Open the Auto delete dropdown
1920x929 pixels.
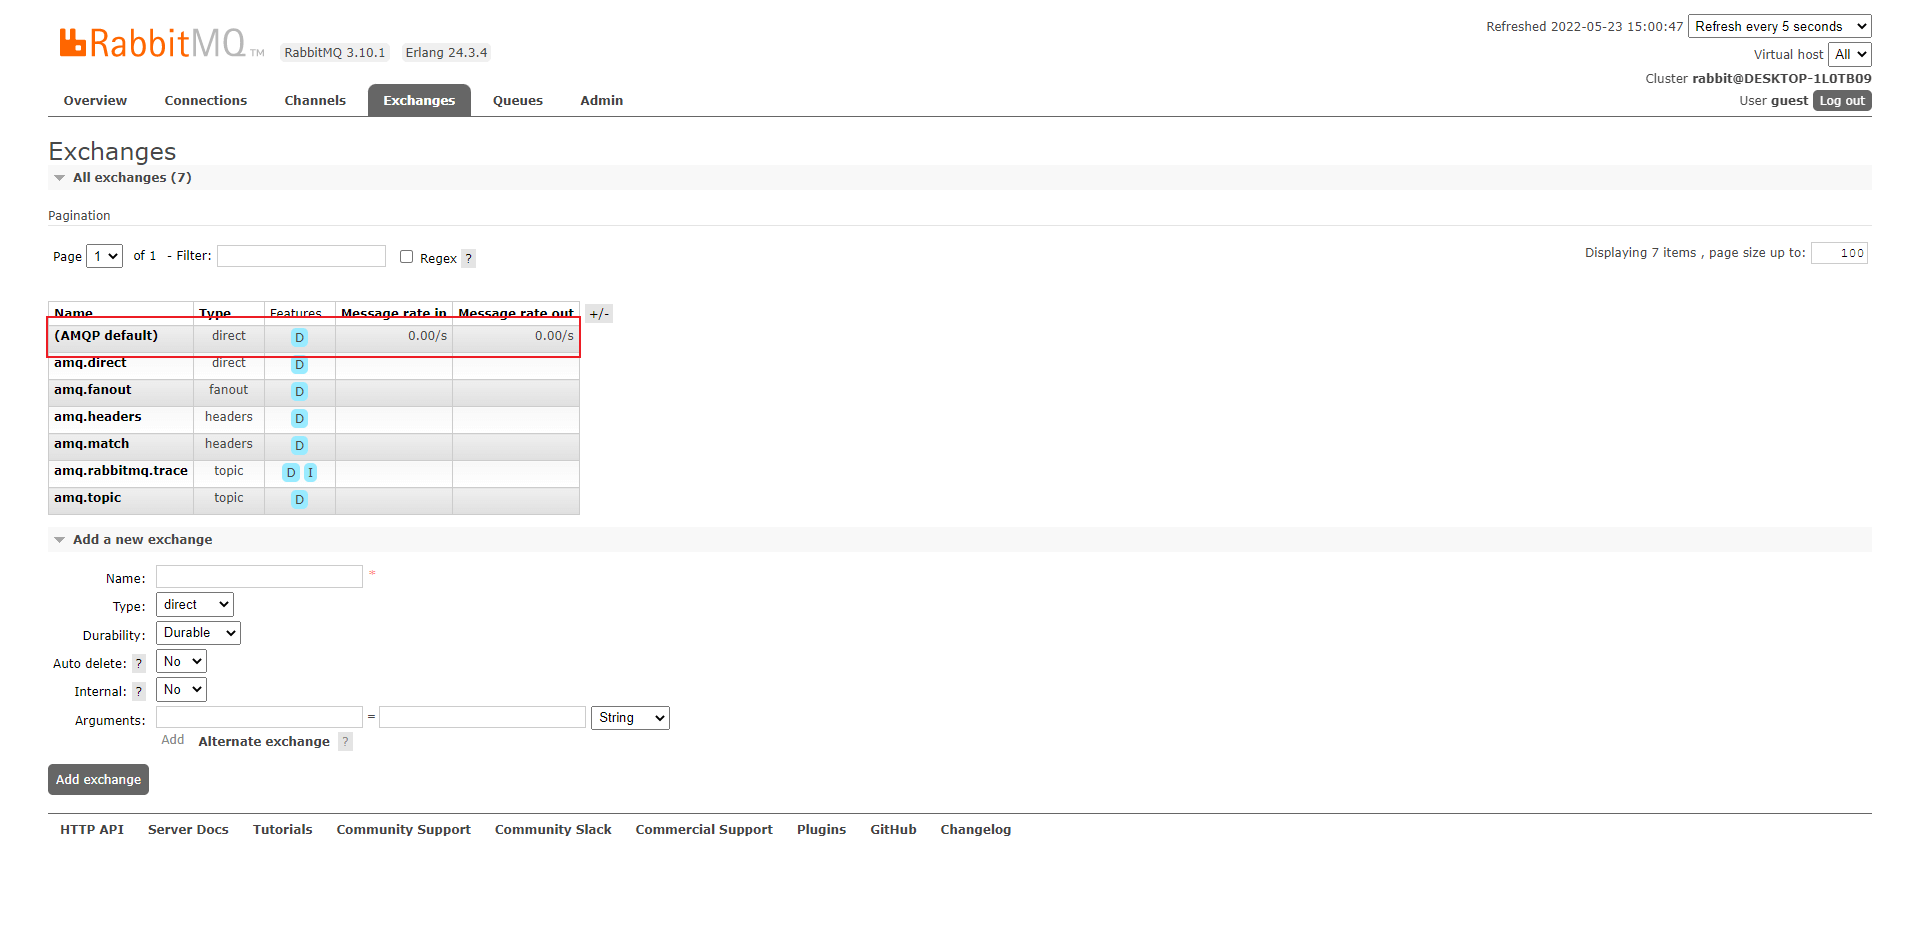tap(181, 661)
